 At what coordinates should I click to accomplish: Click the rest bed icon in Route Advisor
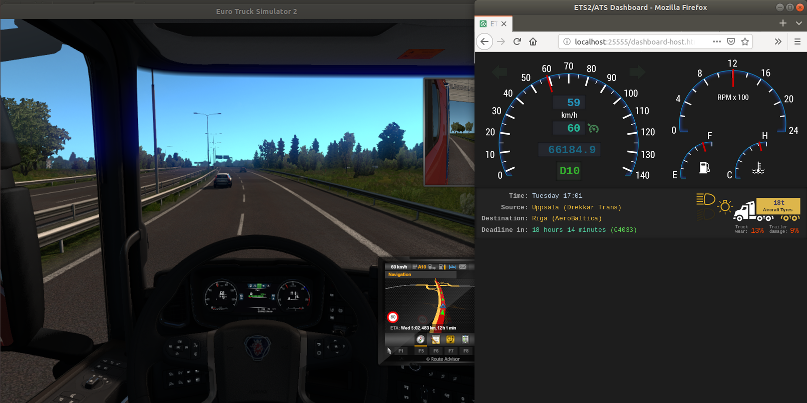(x=452, y=267)
